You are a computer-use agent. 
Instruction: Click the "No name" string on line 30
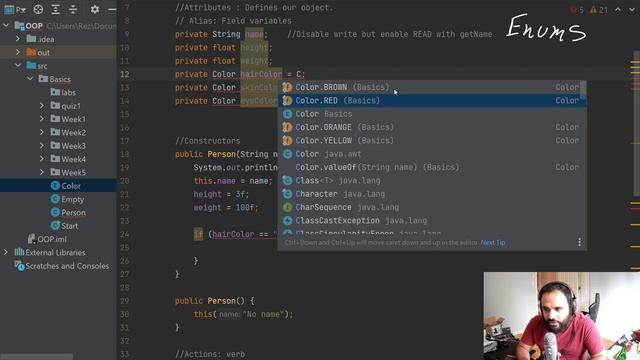click(x=263, y=314)
